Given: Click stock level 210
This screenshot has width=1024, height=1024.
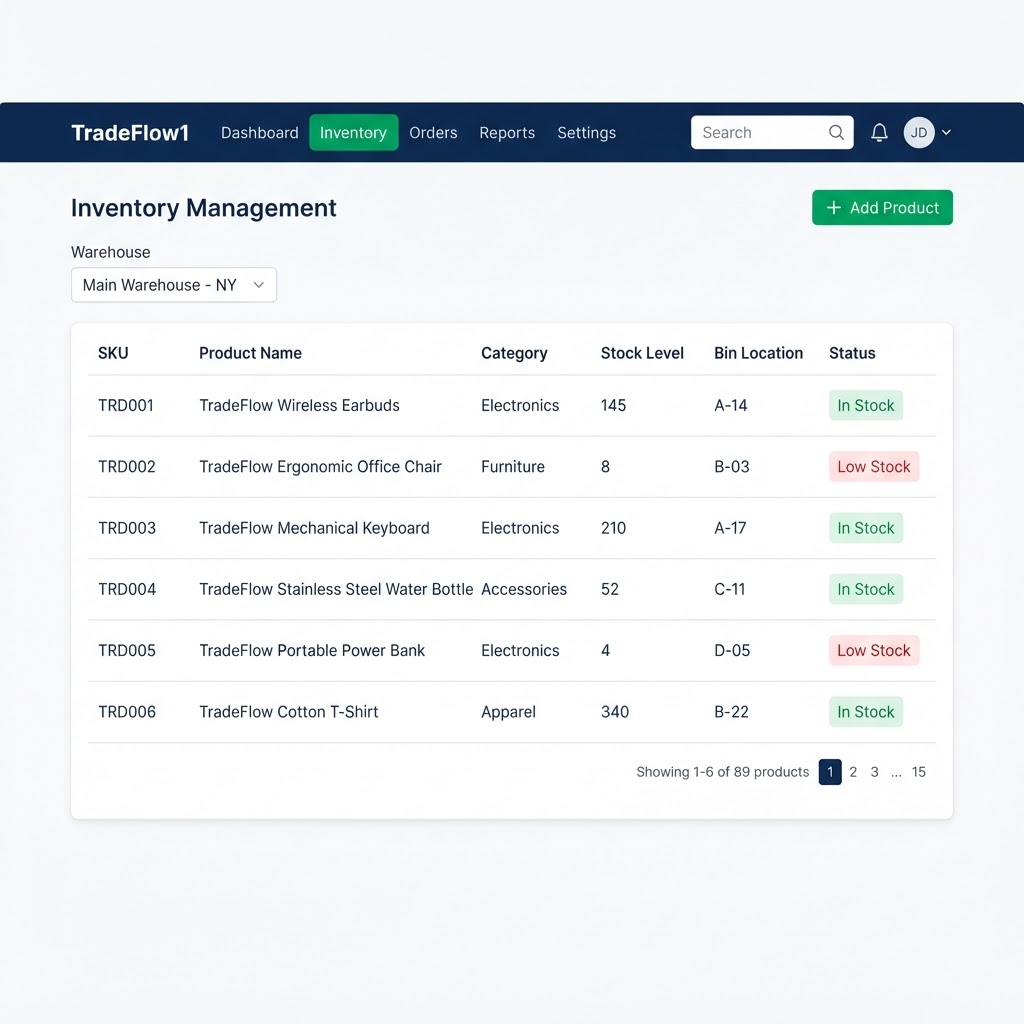Looking at the screenshot, I should (613, 528).
